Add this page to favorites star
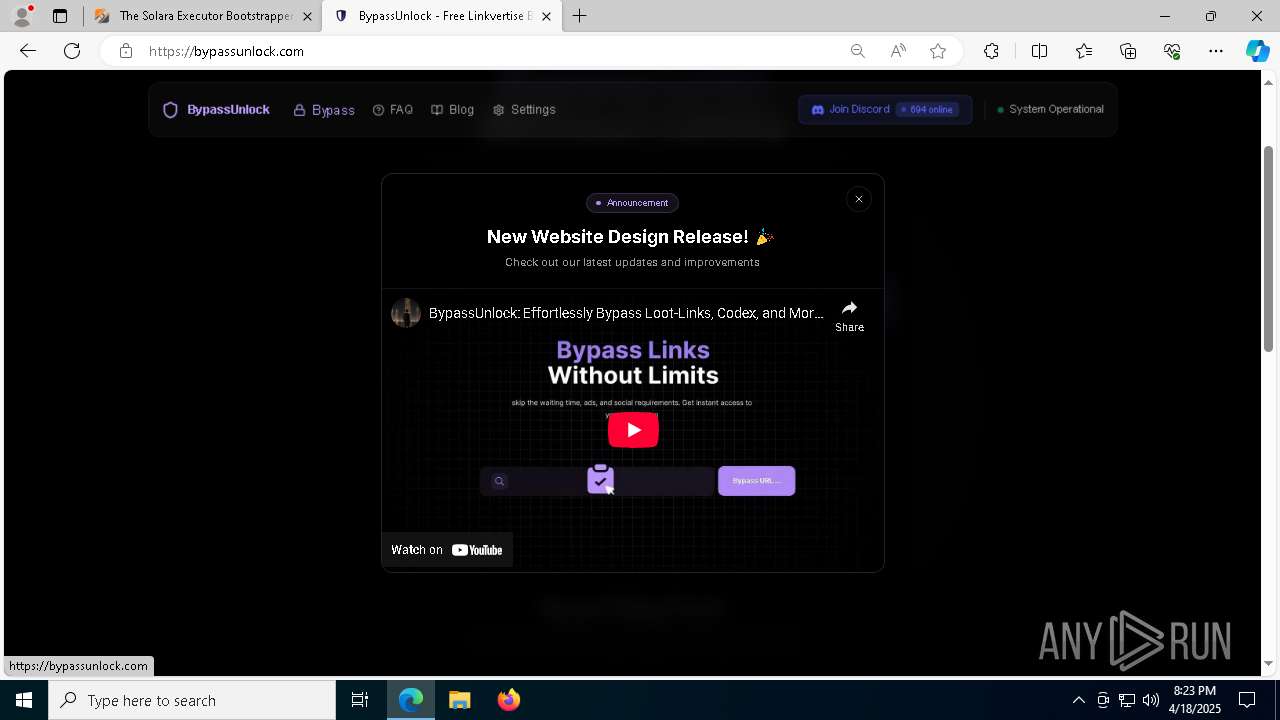The height and width of the screenshot is (720, 1280). [938, 51]
